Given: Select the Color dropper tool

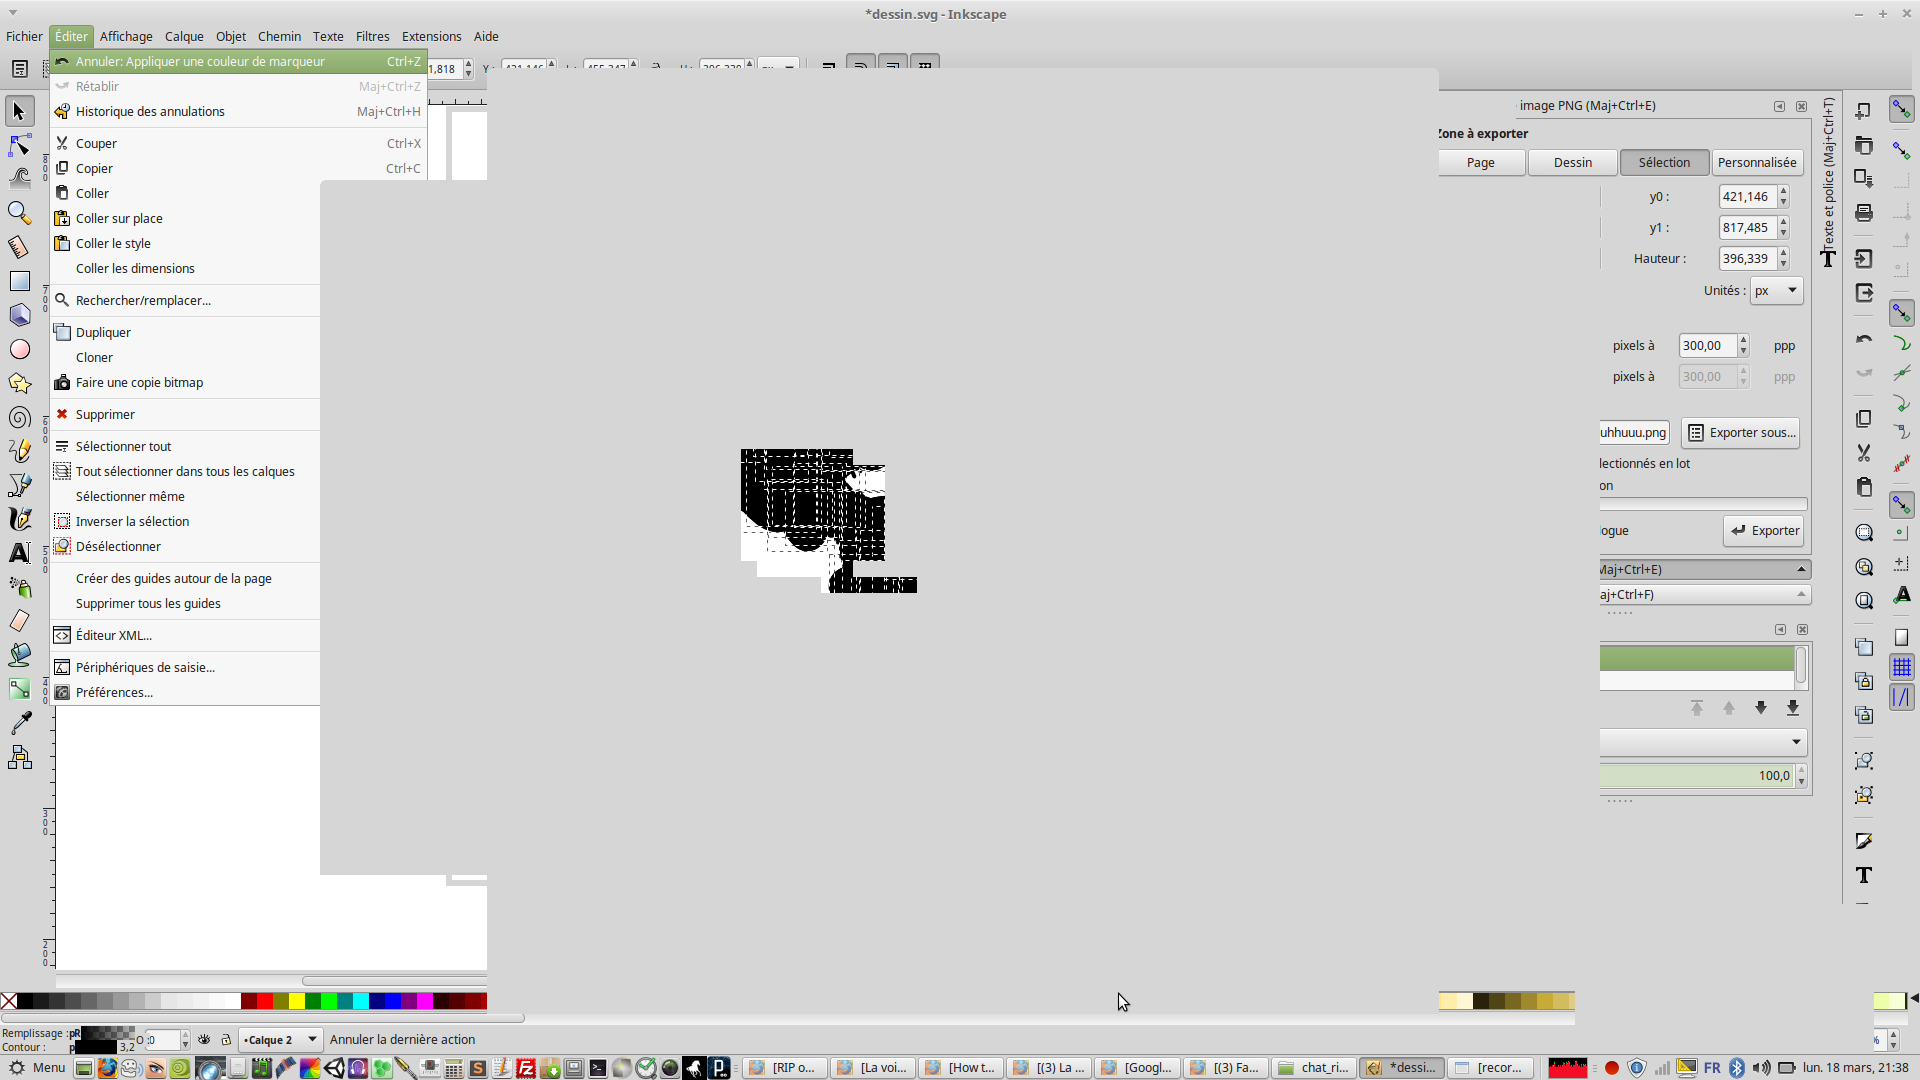Looking at the screenshot, I should (19, 723).
